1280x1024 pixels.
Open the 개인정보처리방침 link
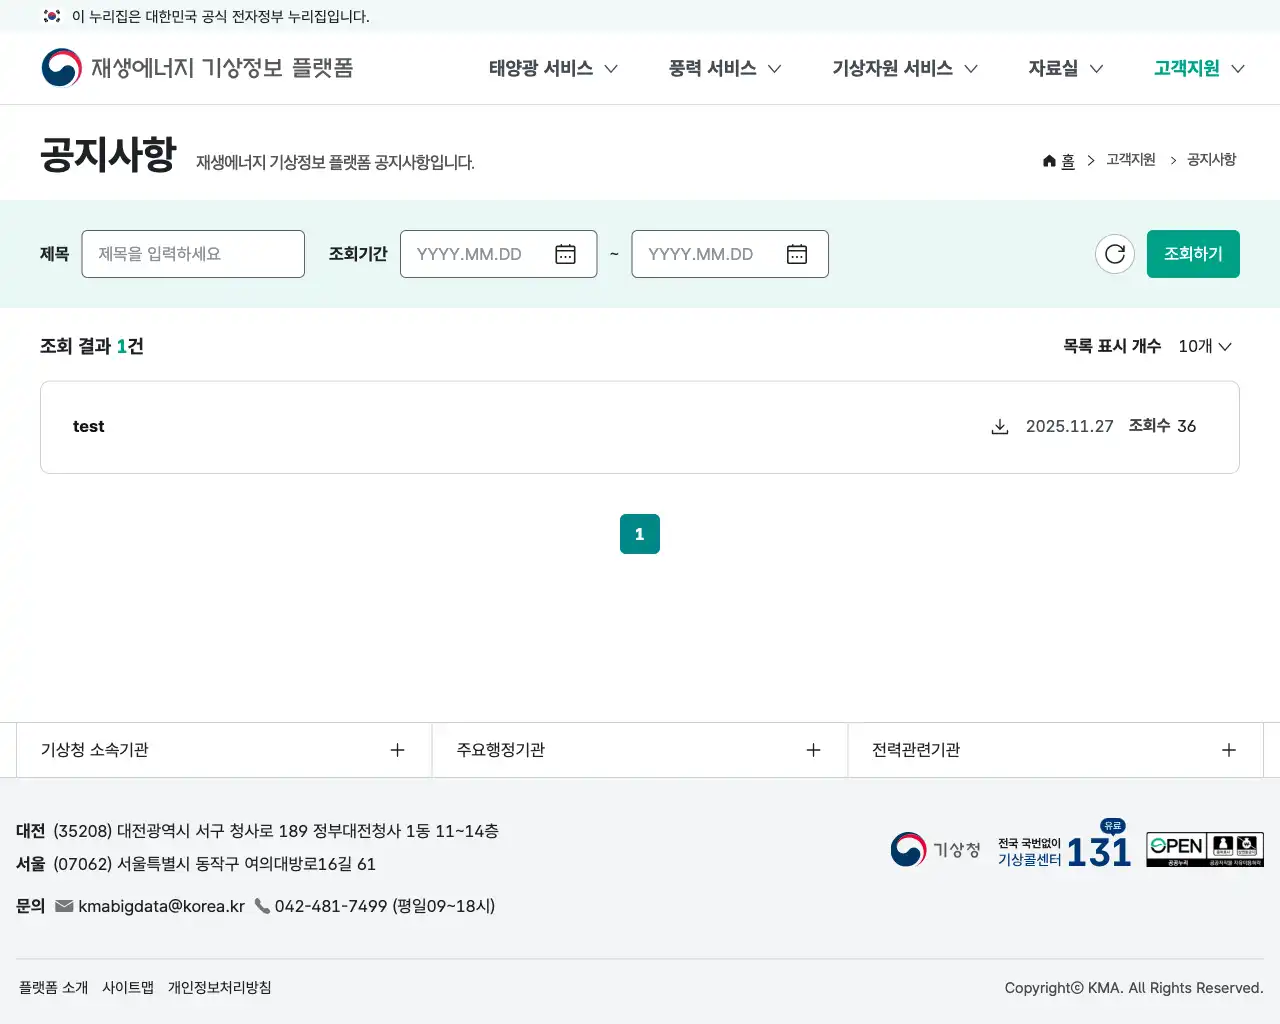point(219,987)
